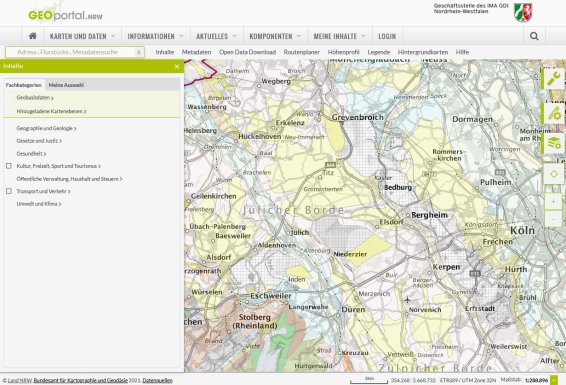Locate my position with the circle button
Viewport: 566px width, 385px height.
click(553, 174)
